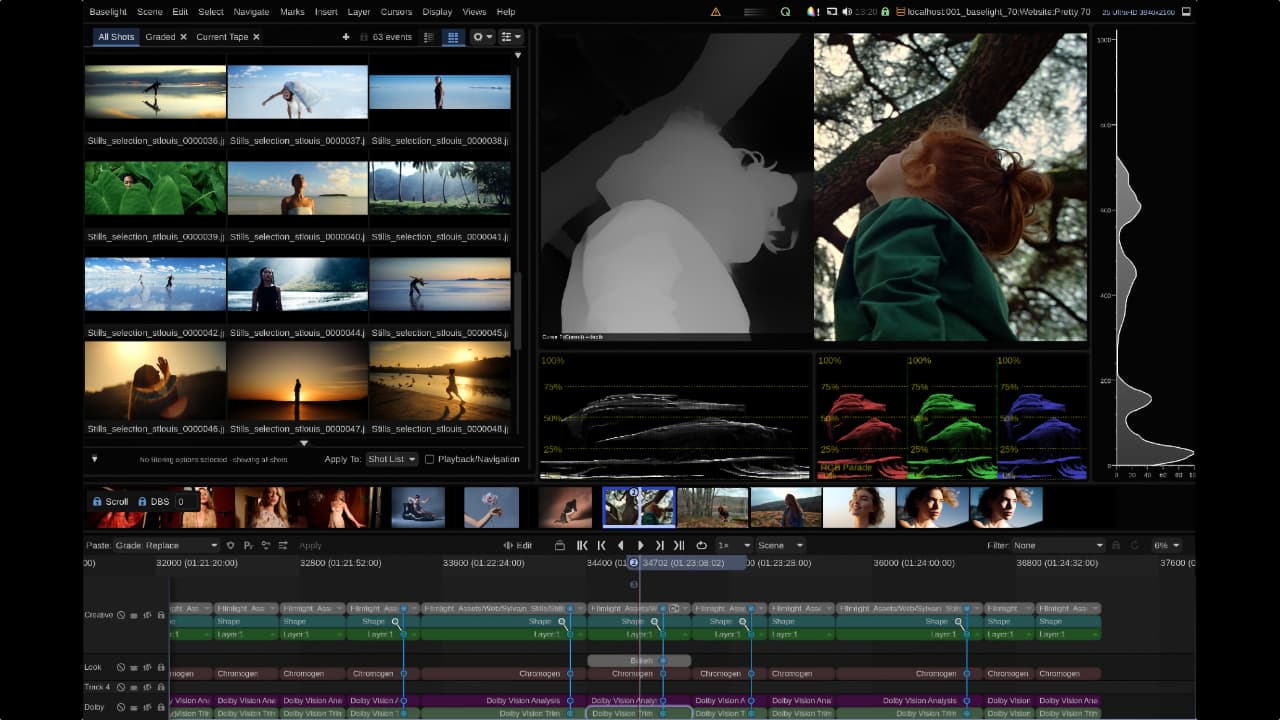Lock the Dolby track using its padlock icon
1280x720 pixels.
[161, 707]
